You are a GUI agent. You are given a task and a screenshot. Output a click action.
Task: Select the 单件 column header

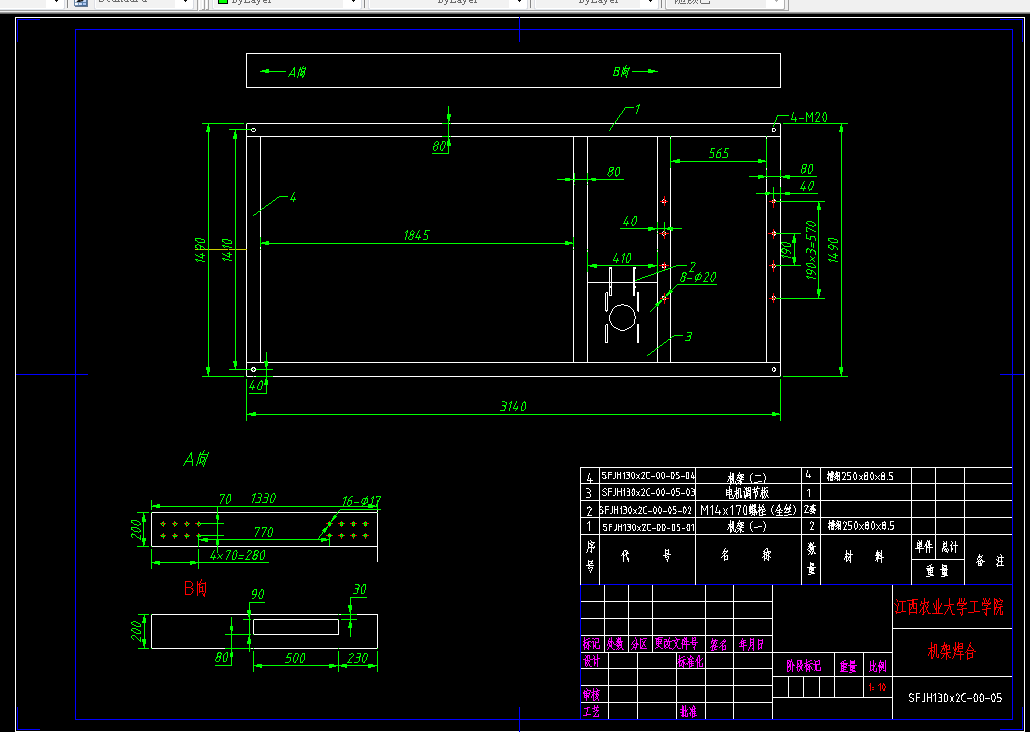point(924,547)
